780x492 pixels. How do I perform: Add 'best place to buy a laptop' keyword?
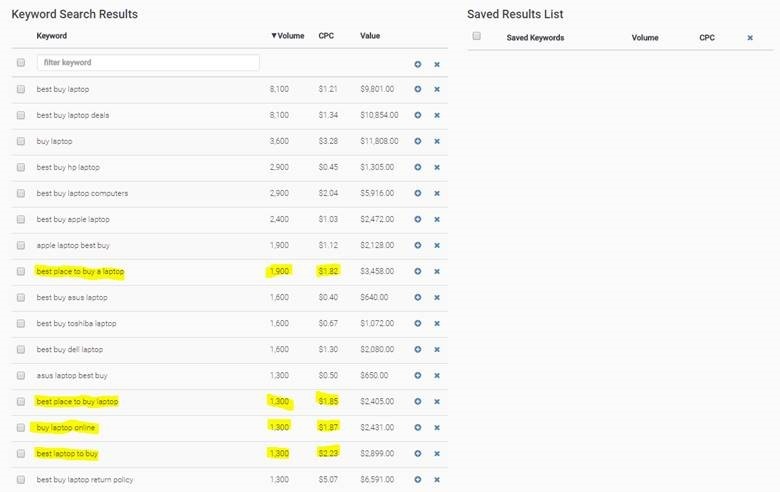[418, 271]
